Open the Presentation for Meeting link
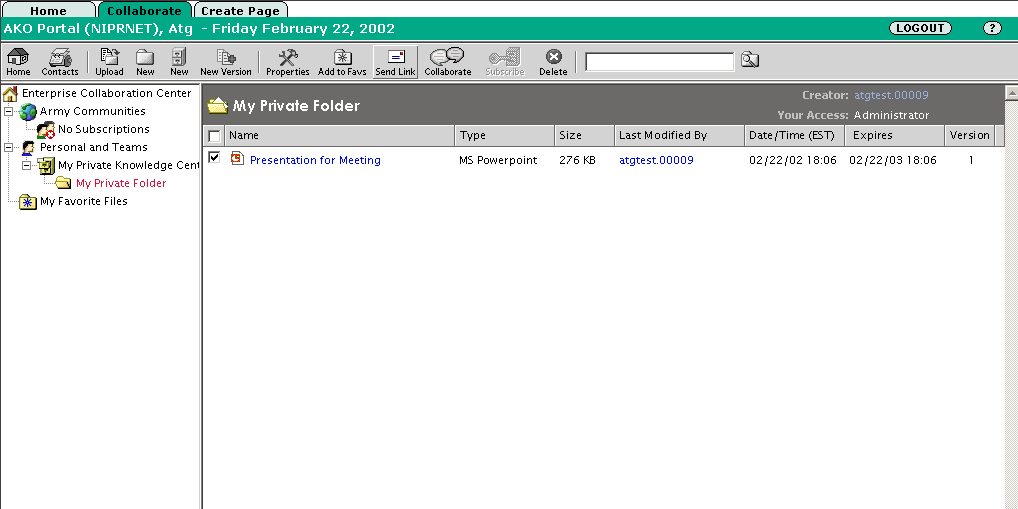 point(315,160)
